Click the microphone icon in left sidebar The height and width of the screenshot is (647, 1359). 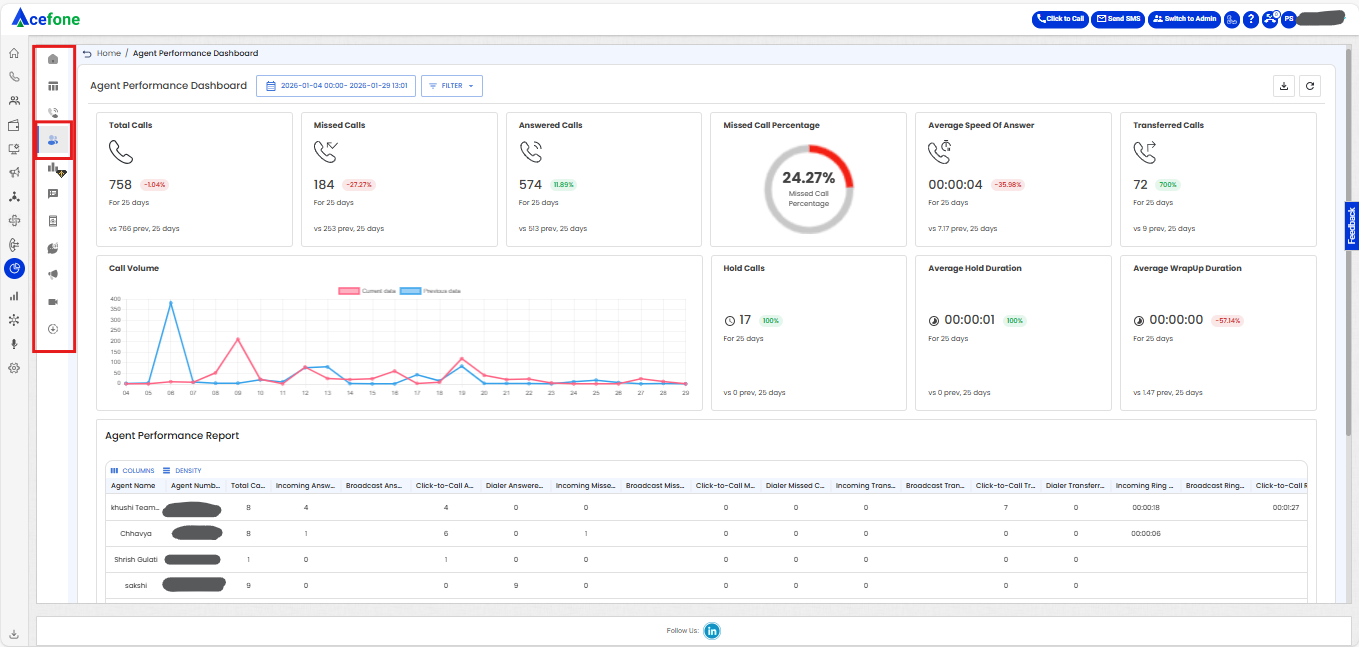(x=14, y=344)
